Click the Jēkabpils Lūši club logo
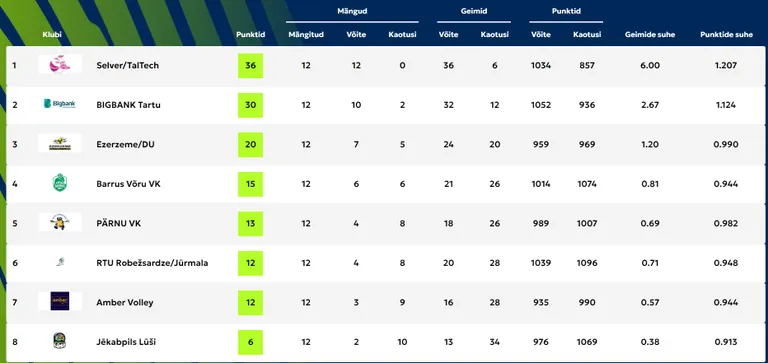This screenshot has height=363, width=768. coord(60,341)
